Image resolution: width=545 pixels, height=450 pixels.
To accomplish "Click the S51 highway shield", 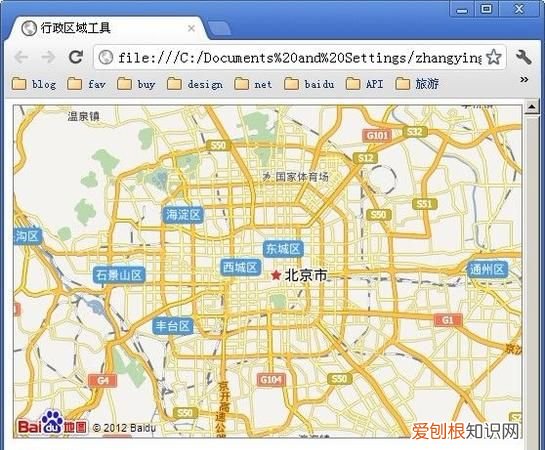I will (424, 204).
